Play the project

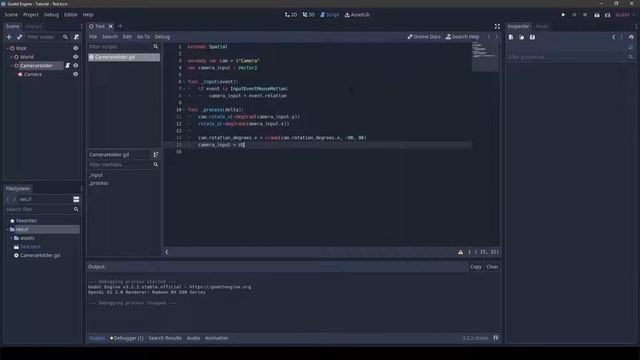tap(563, 15)
